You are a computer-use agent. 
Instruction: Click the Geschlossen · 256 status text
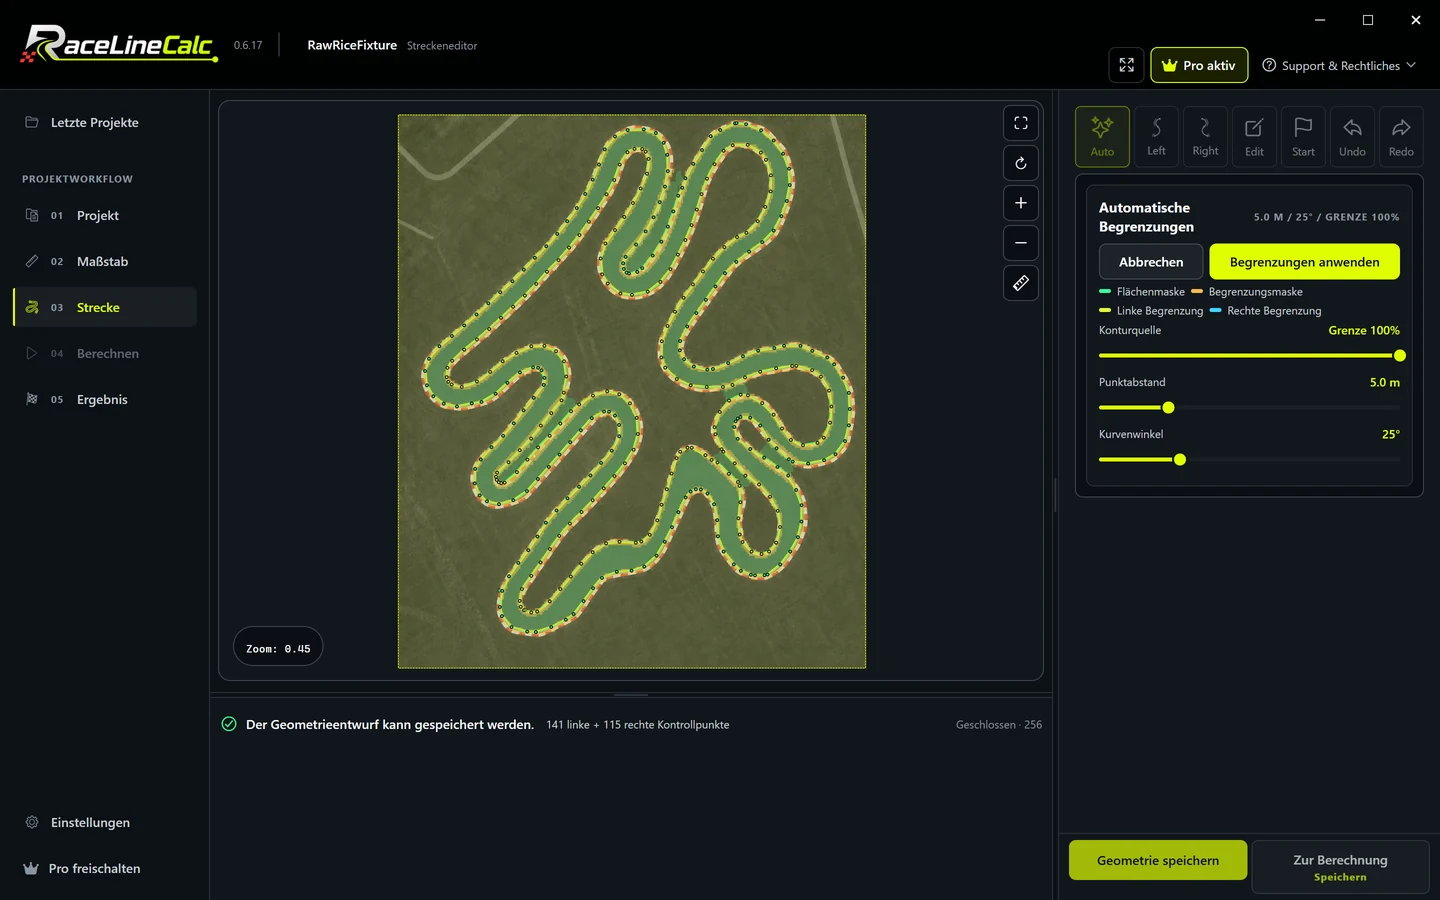point(999,725)
